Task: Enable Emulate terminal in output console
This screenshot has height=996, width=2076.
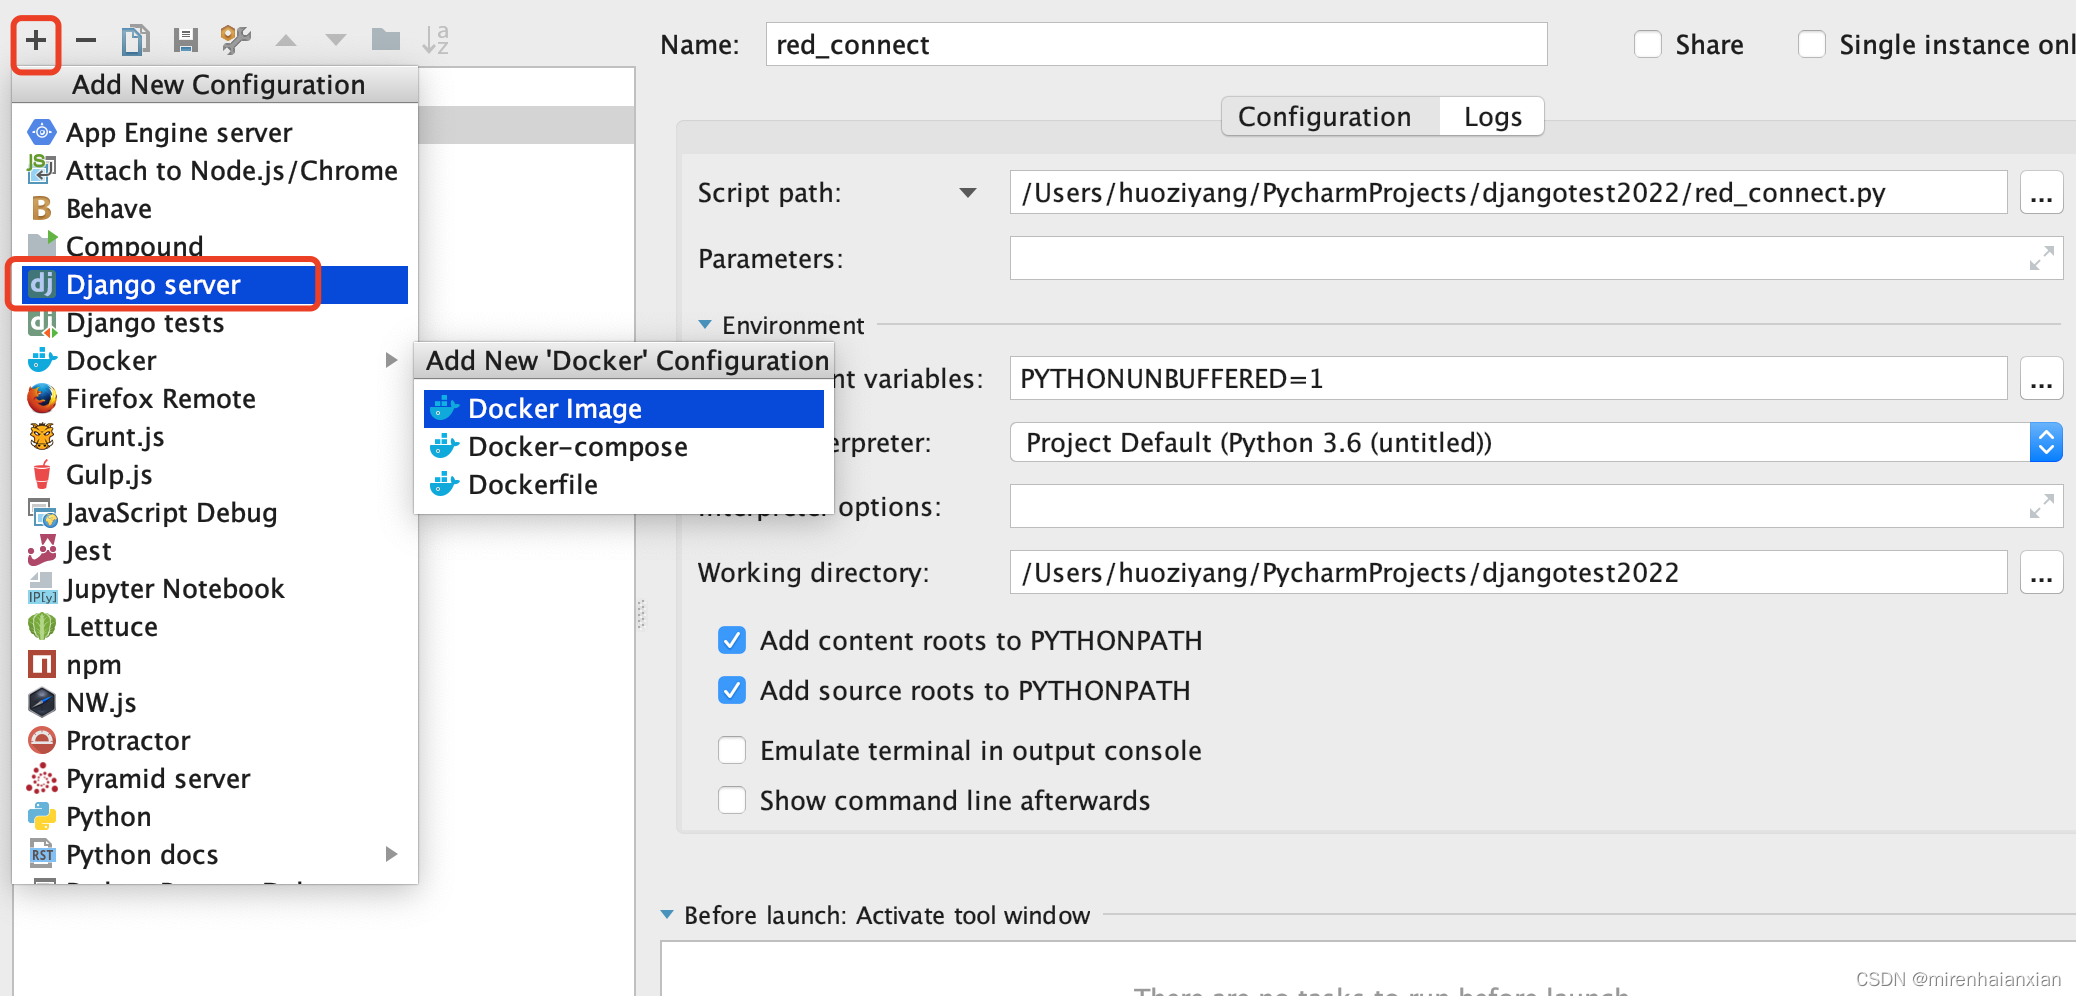Action: pyautogui.click(x=732, y=750)
